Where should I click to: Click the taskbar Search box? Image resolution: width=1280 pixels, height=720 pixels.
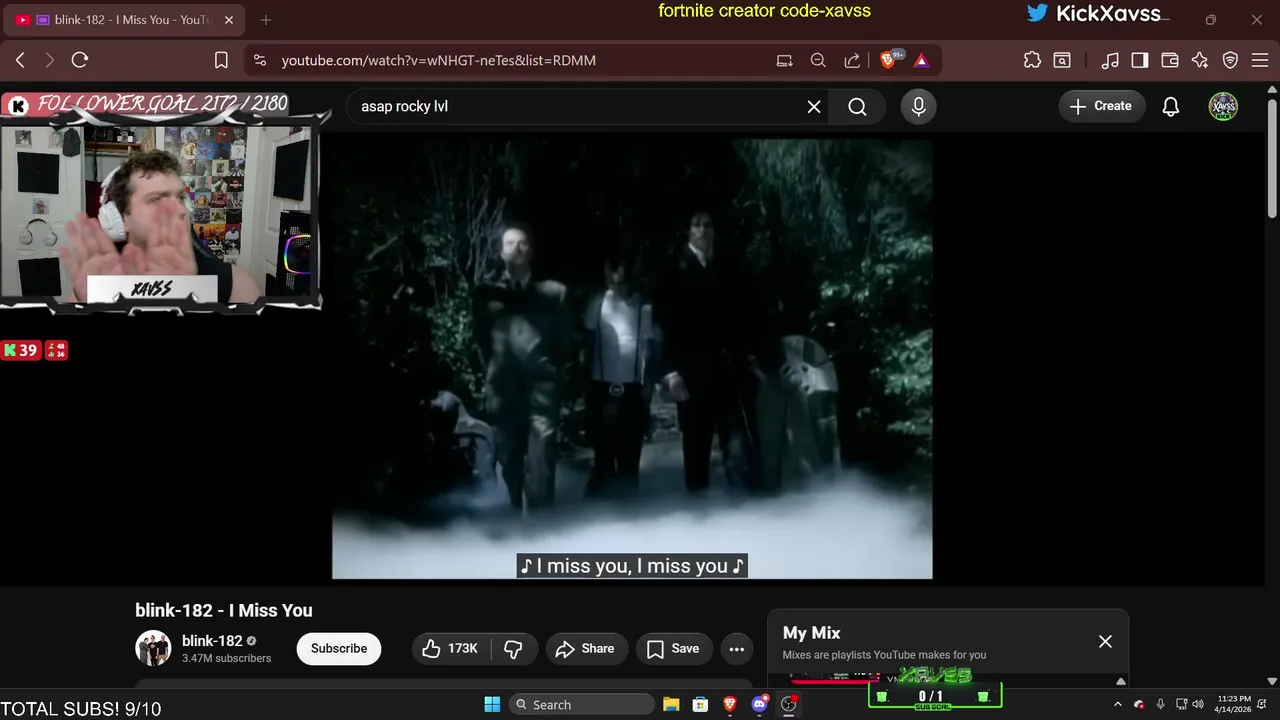click(x=583, y=704)
